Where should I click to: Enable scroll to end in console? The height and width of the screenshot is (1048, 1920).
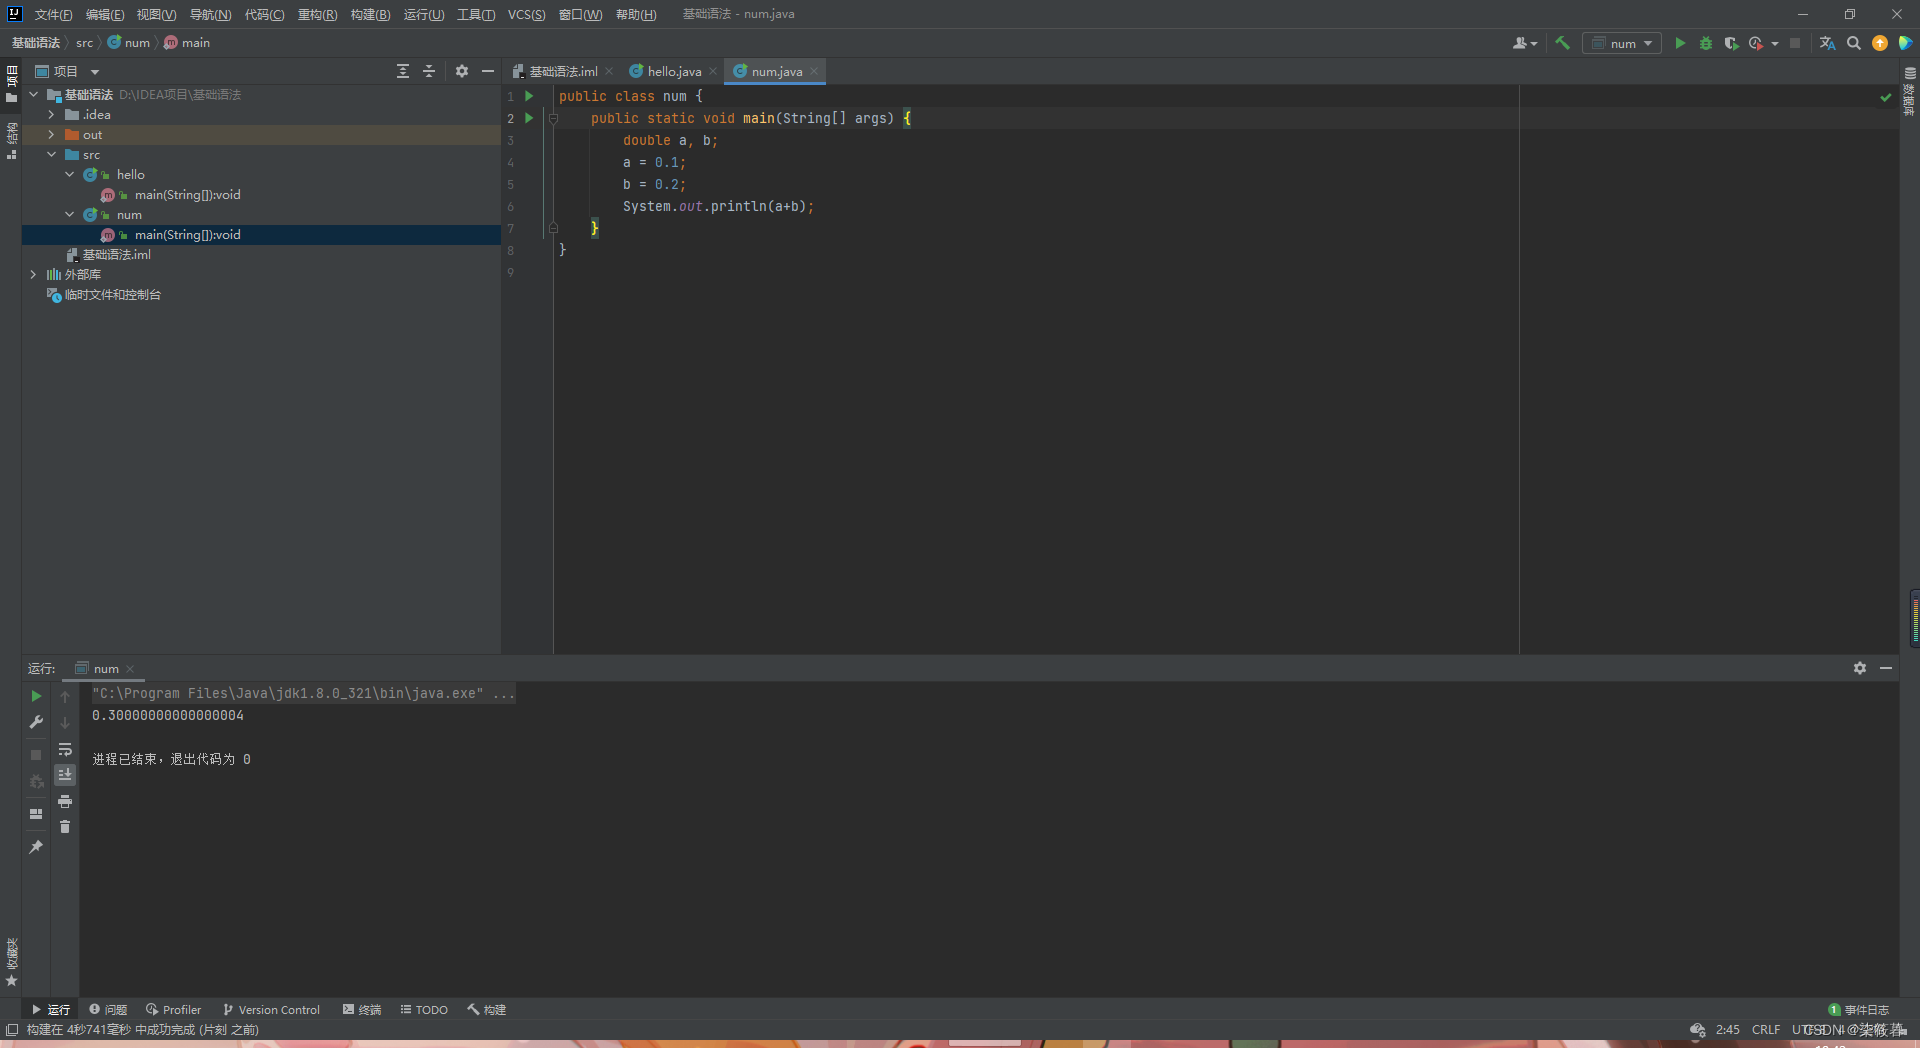click(65, 775)
